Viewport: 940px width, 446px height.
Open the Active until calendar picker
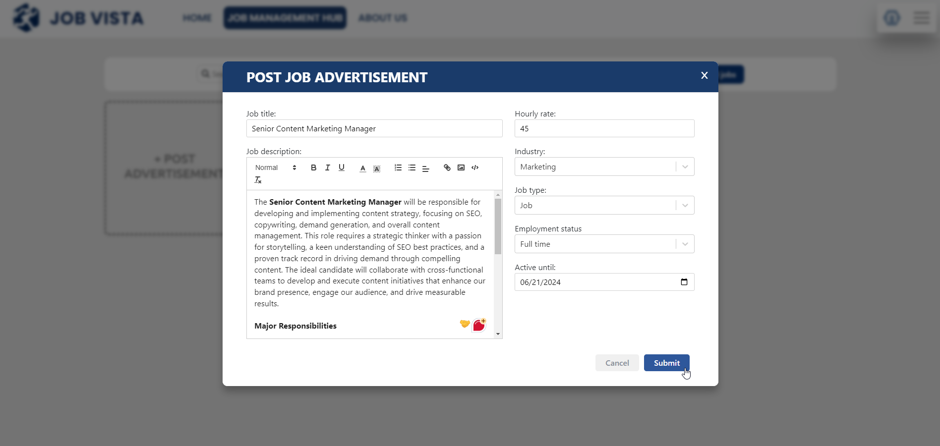point(684,282)
